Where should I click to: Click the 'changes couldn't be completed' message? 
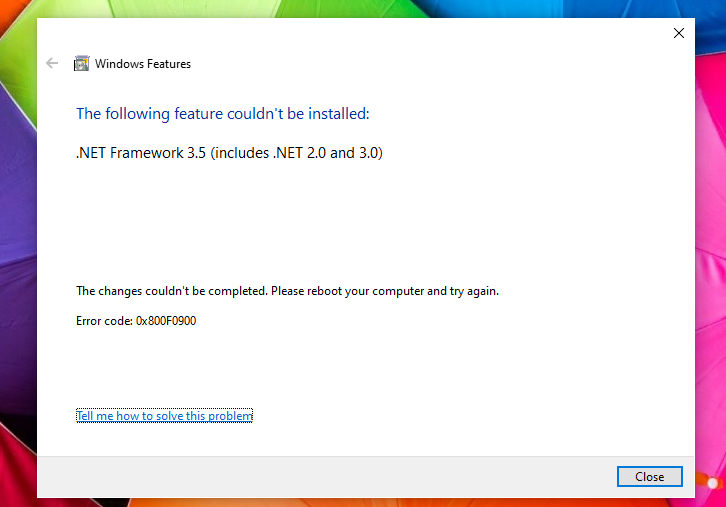click(x=287, y=291)
